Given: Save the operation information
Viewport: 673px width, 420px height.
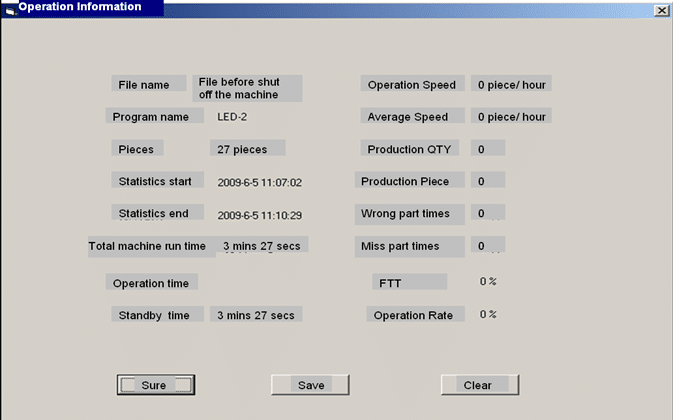Looking at the screenshot, I should 310,385.
